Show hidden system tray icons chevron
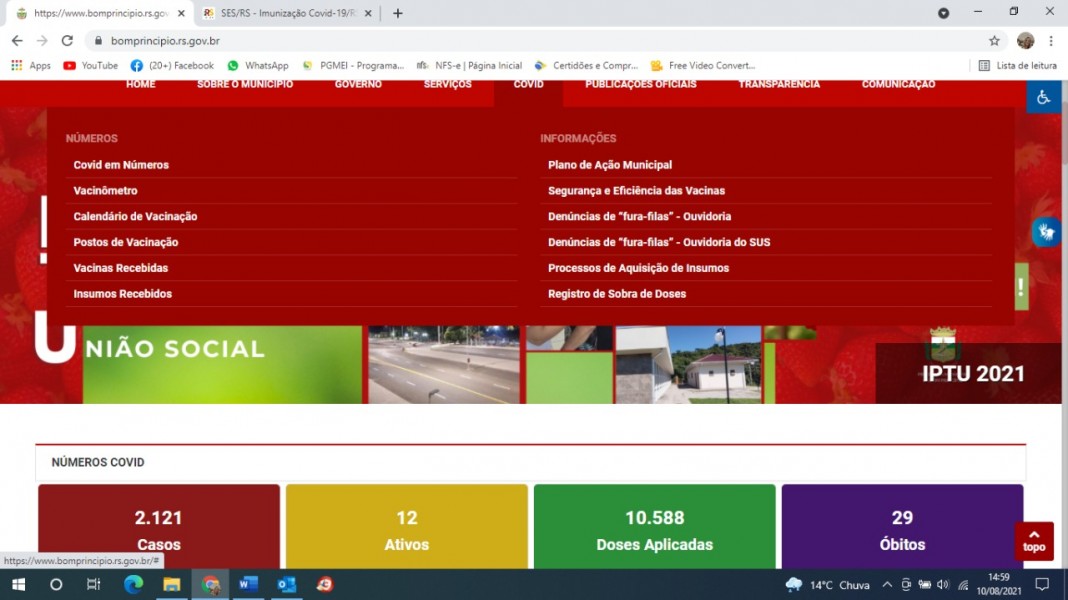This screenshot has width=1068, height=600. 886,585
